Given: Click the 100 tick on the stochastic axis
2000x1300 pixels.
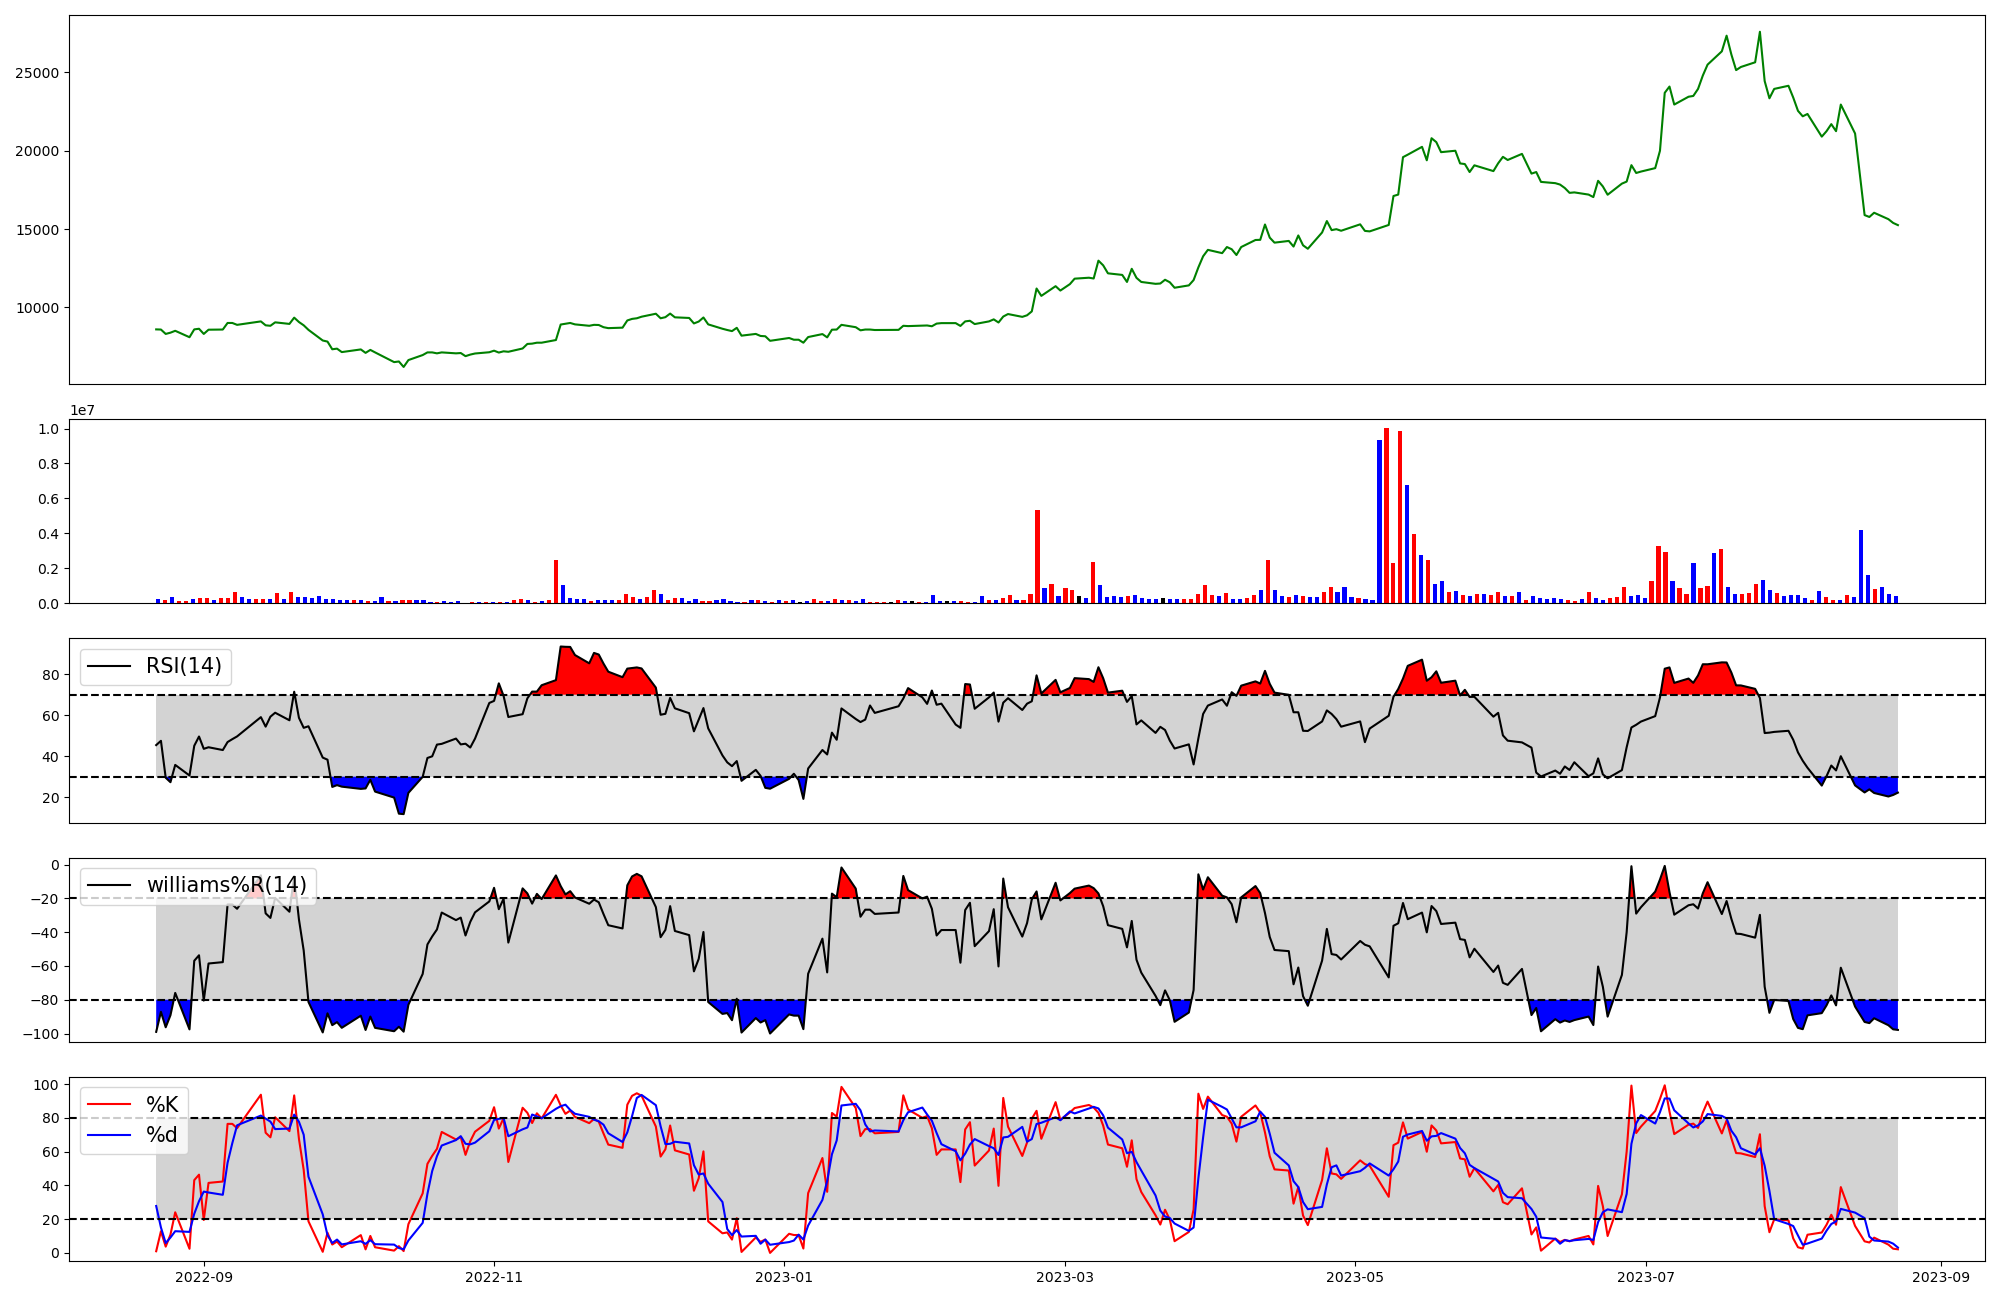Looking at the screenshot, I should (x=47, y=1085).
